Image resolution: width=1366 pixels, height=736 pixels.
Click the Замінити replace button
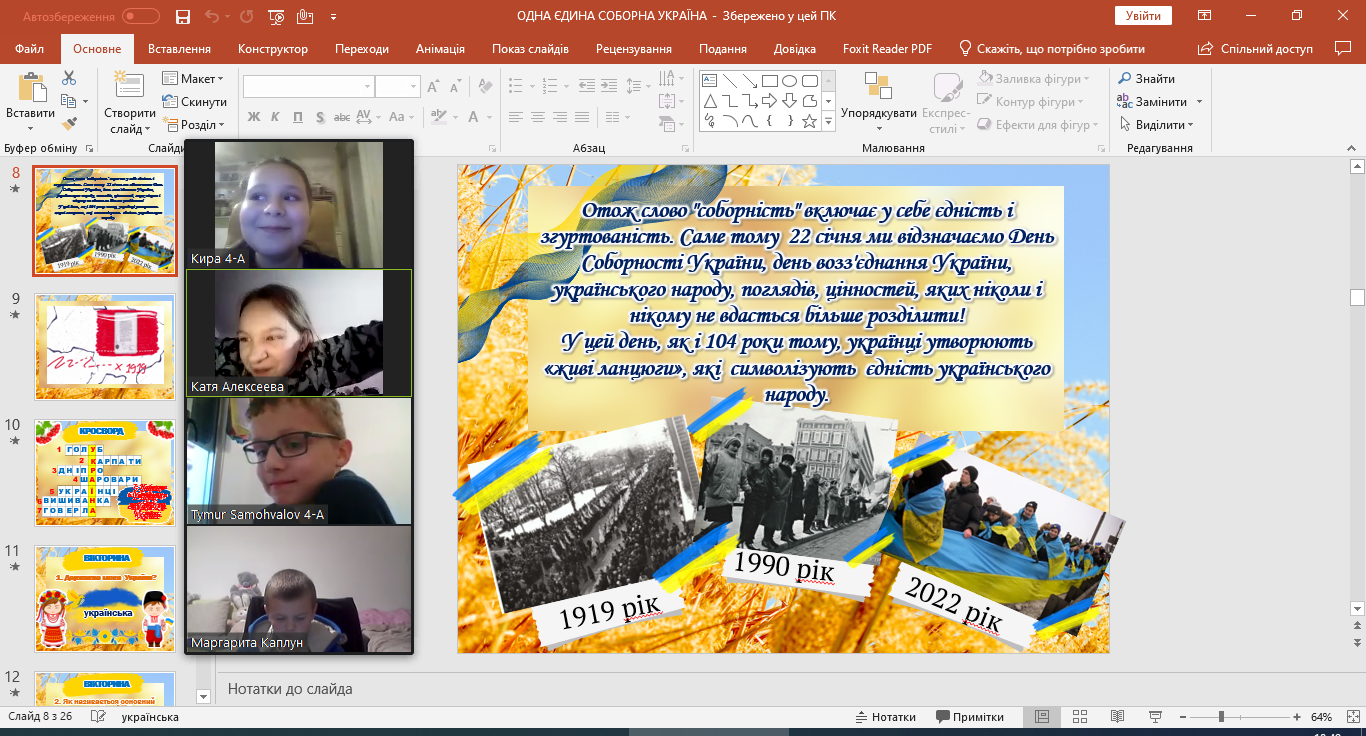point(1152,101)
